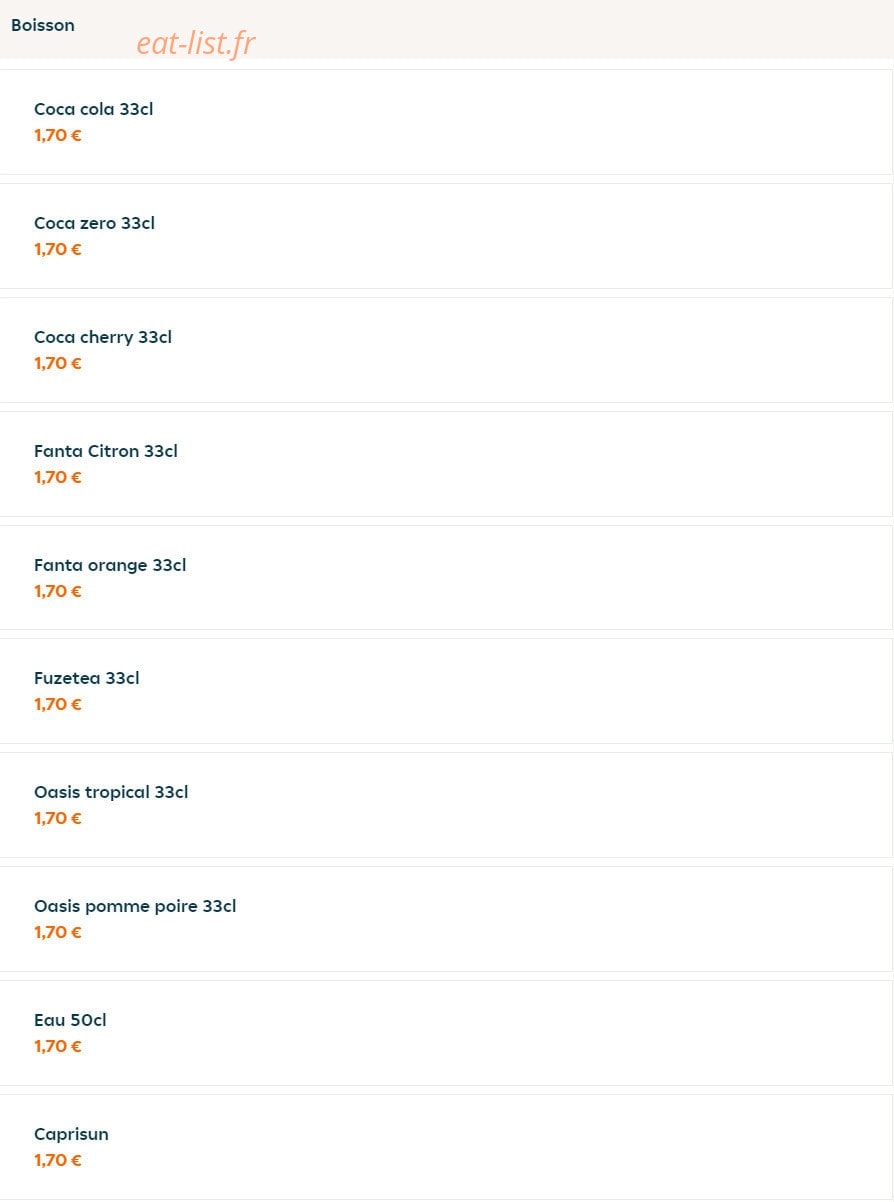Click the price under Coca zero 33cl
The image size is (894, 1202).
pyautogui.click(x=58, y=249)
